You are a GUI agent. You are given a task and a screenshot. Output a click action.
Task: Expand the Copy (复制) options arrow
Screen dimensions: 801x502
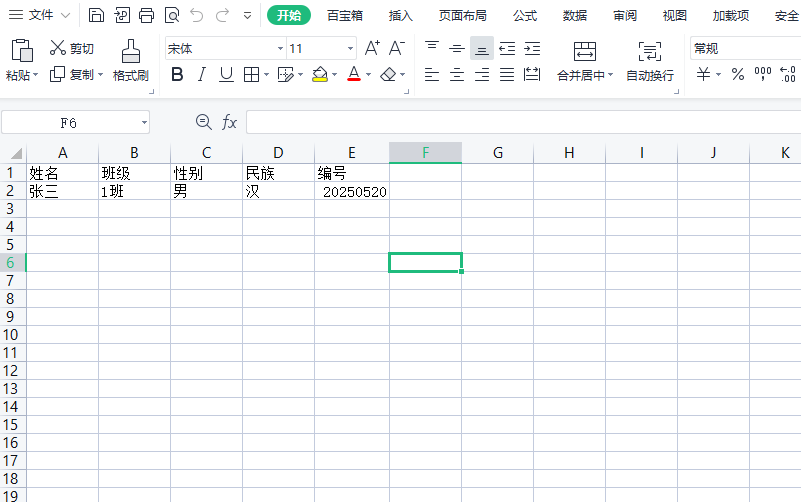click(100, 75)
